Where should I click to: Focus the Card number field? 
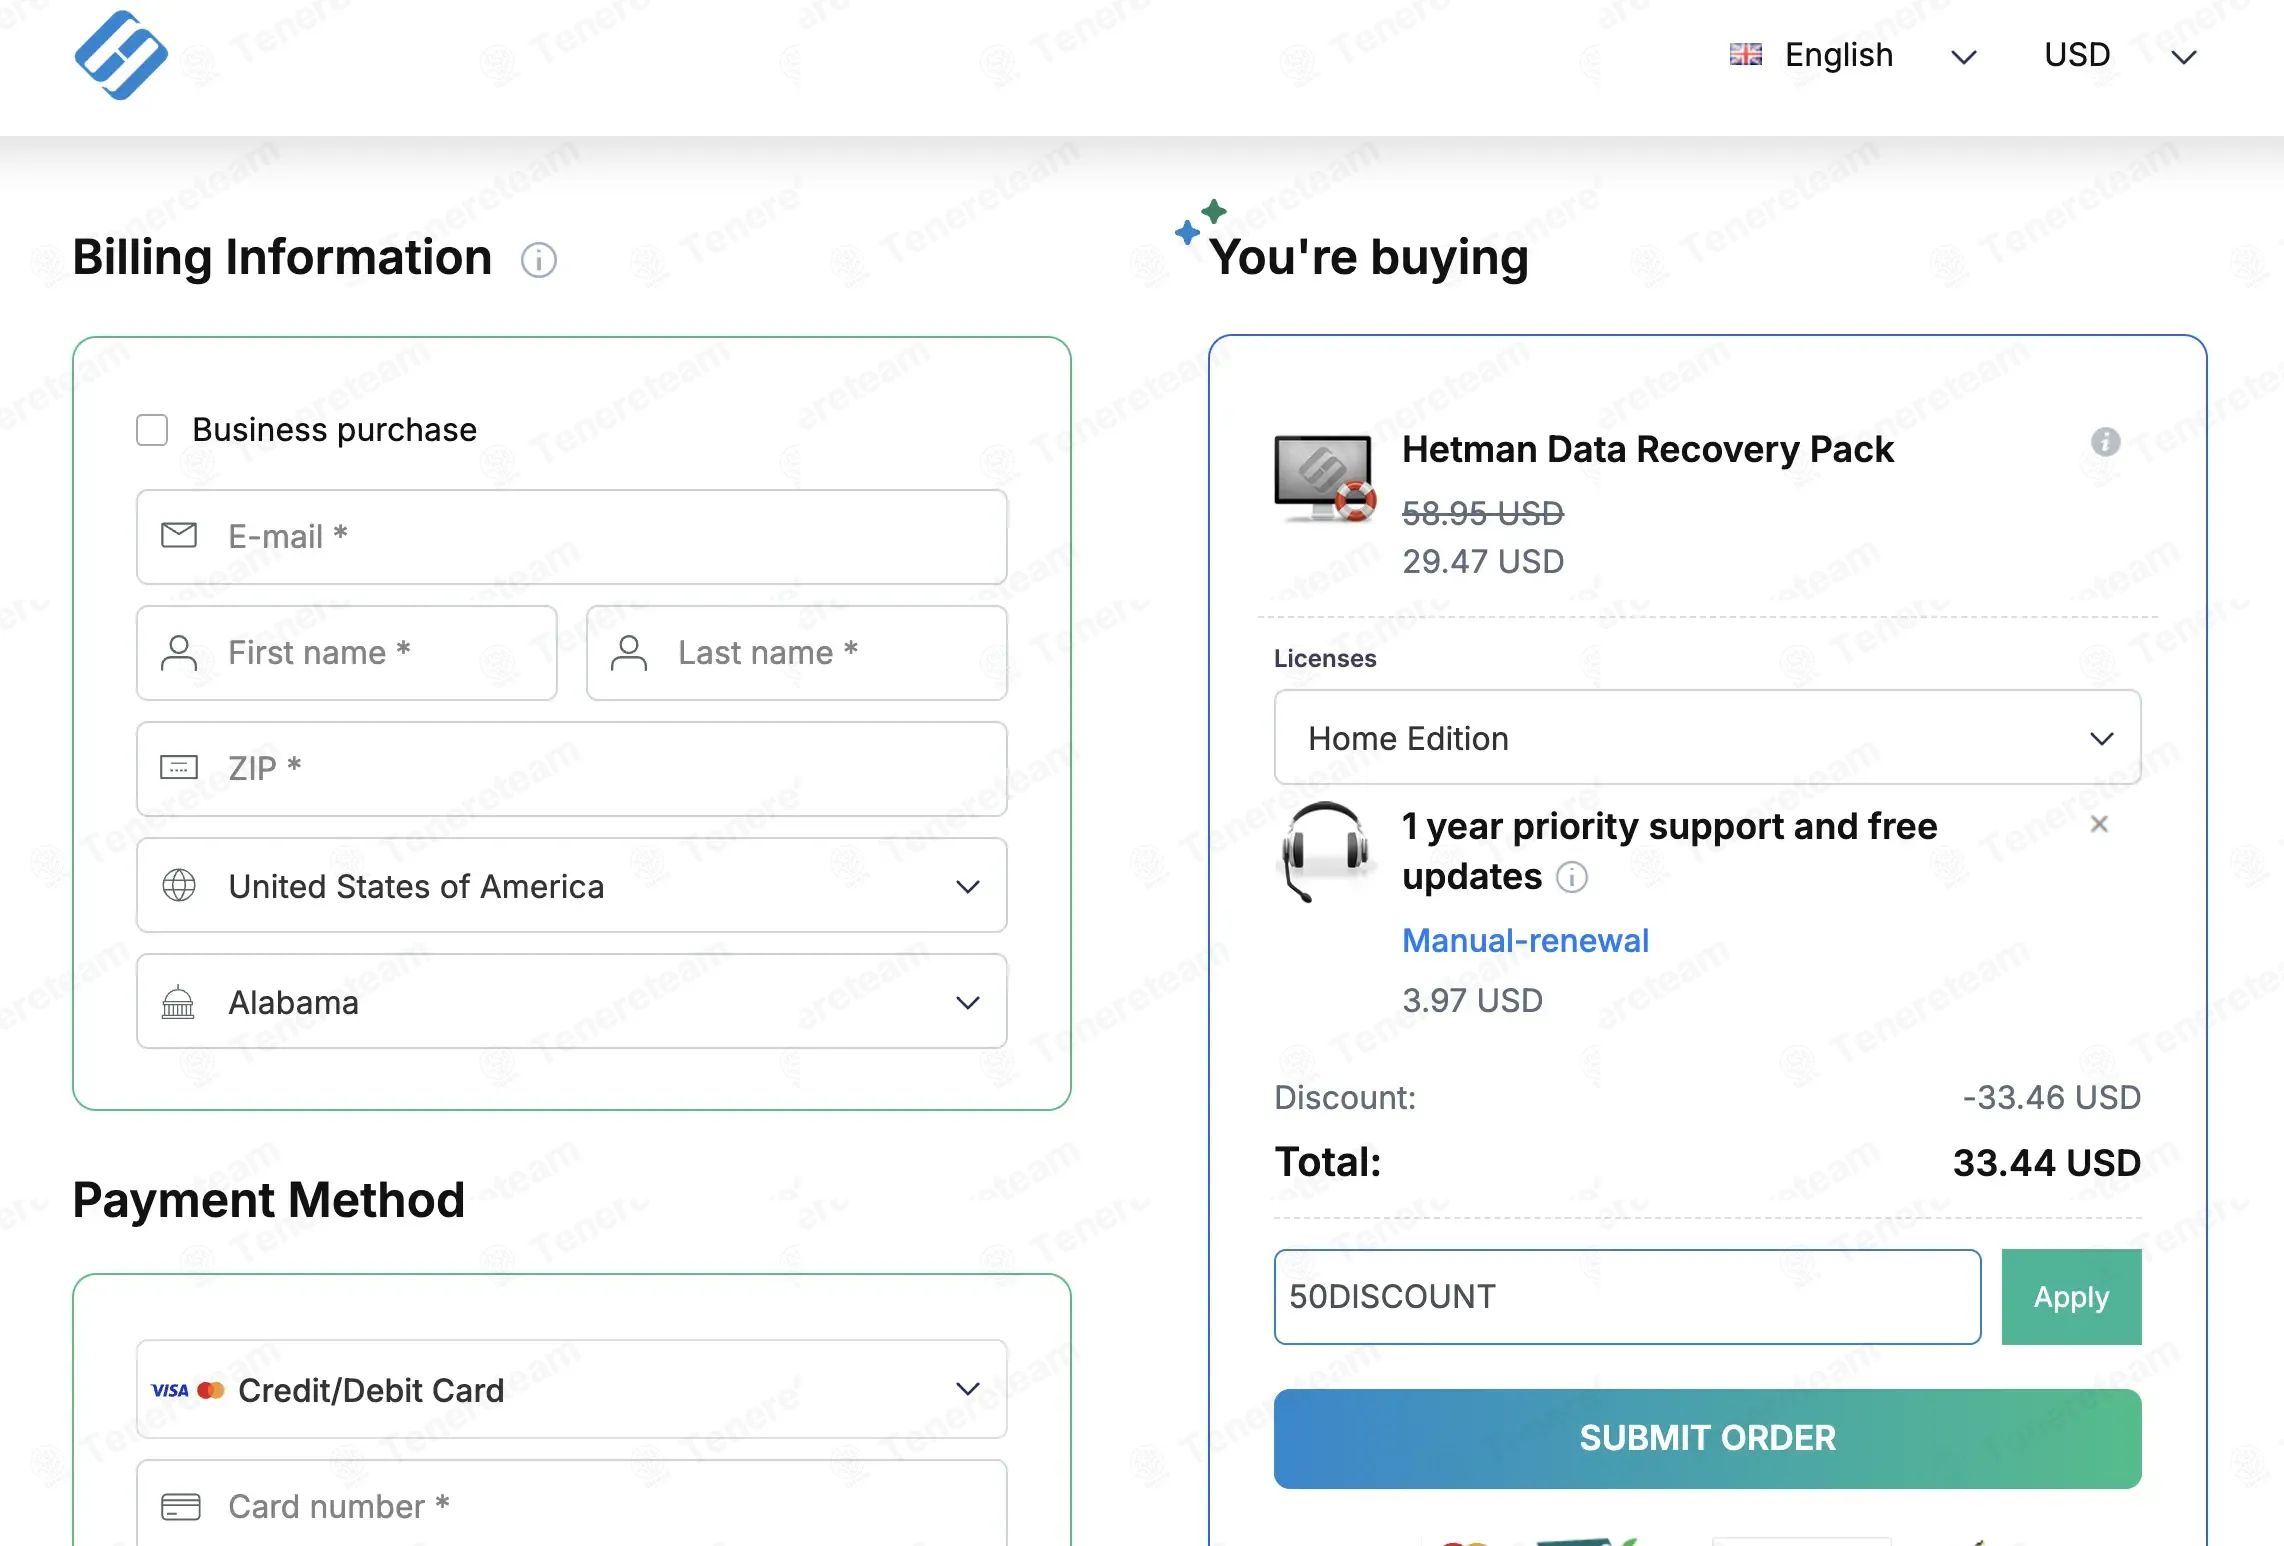[572, 1503]
